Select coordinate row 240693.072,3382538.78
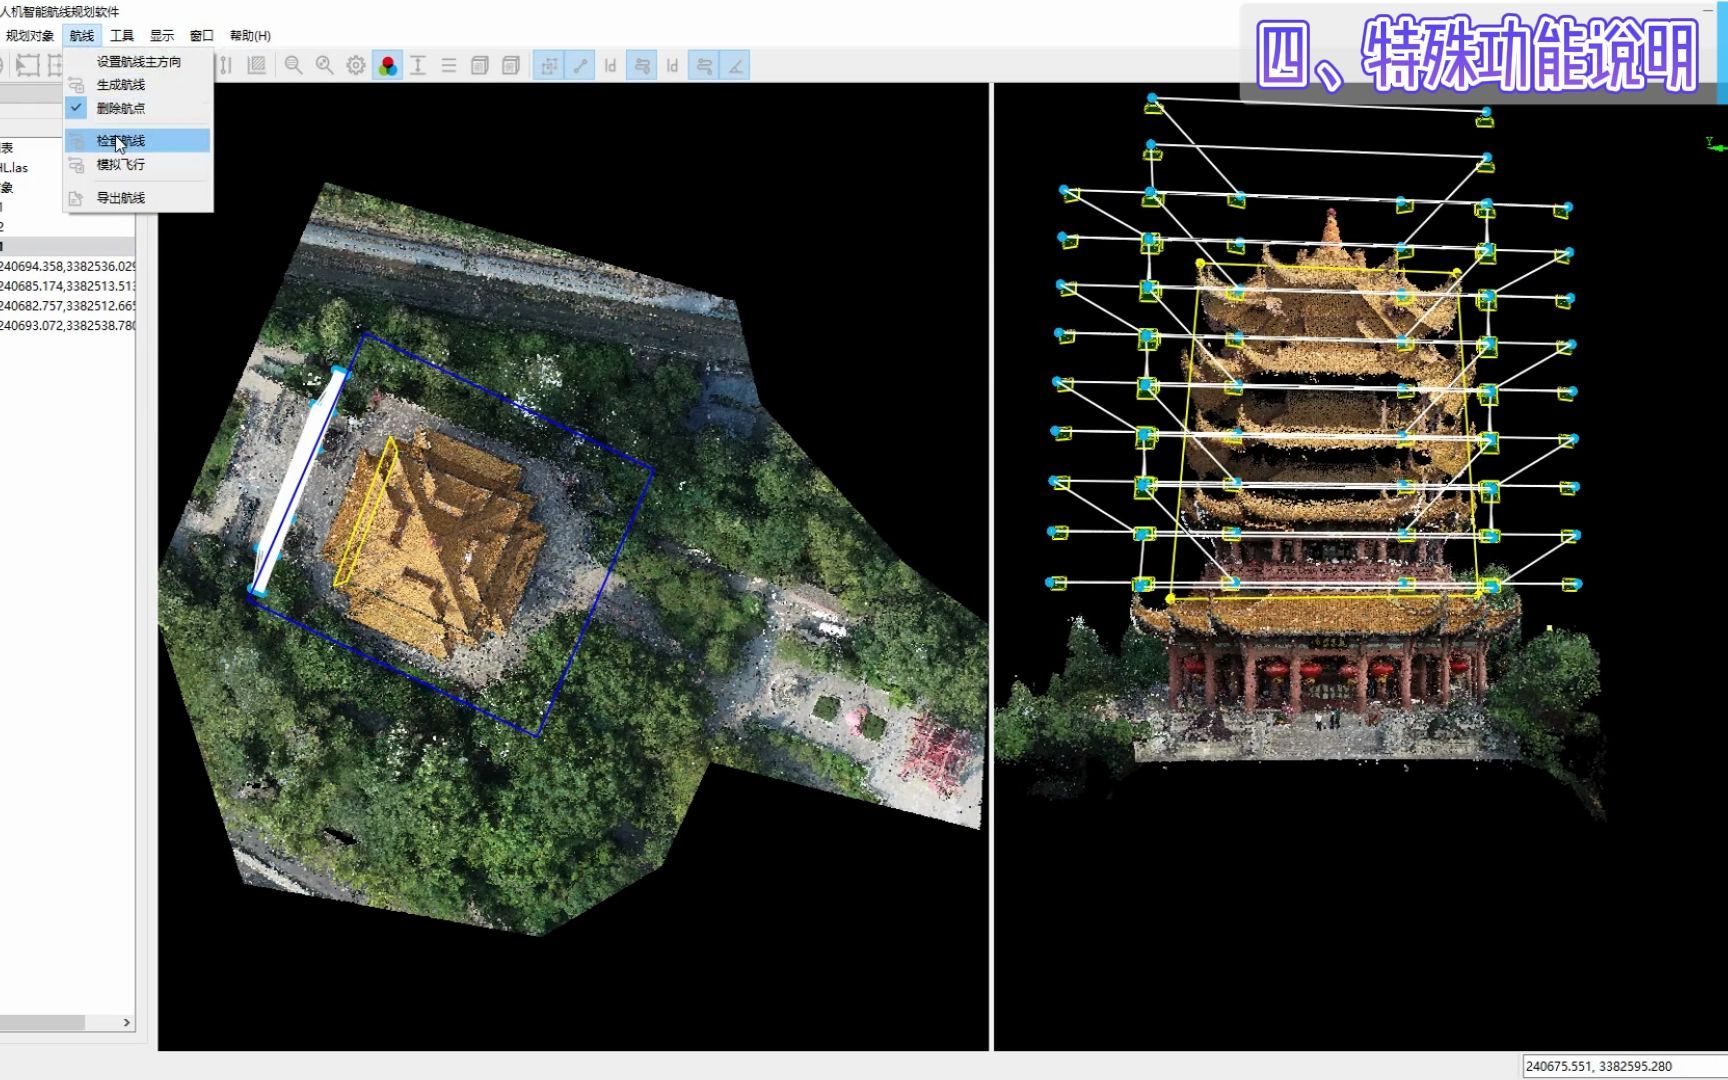The height and width of the screenshot is (1080, 1728). (67, 326)
